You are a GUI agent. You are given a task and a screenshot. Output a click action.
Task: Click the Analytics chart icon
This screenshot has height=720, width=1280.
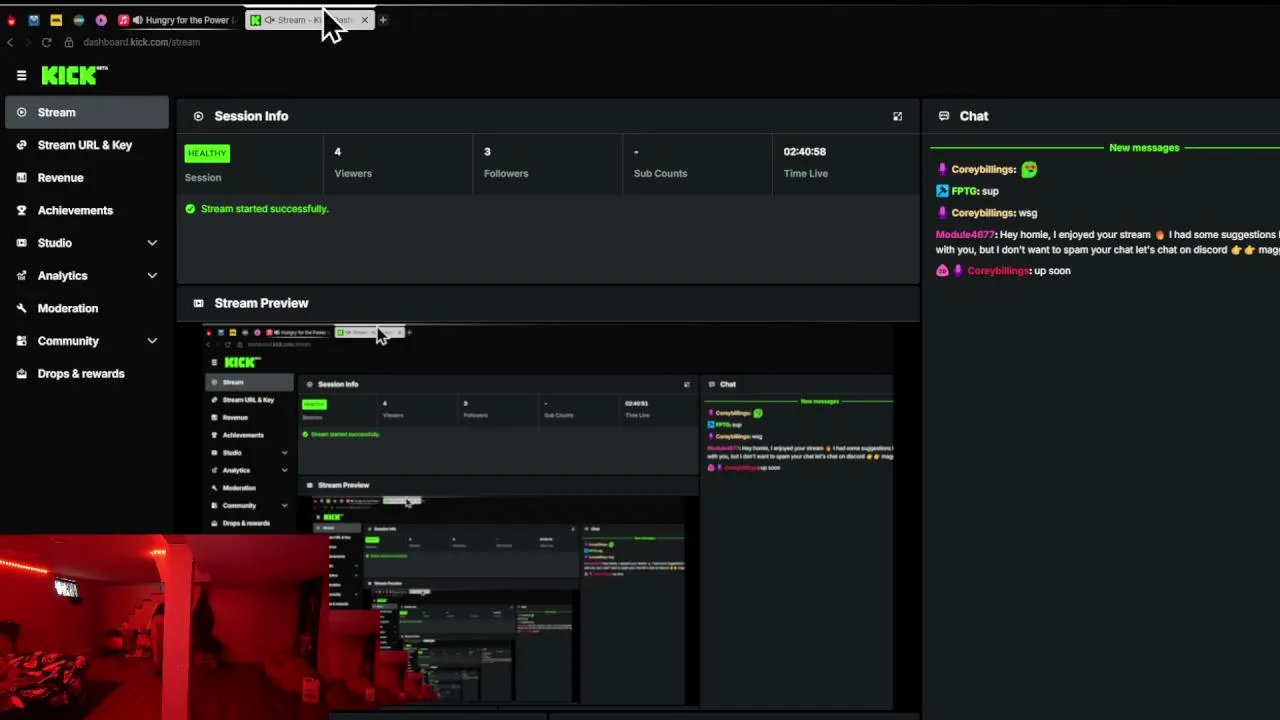(x=21, y=276)
